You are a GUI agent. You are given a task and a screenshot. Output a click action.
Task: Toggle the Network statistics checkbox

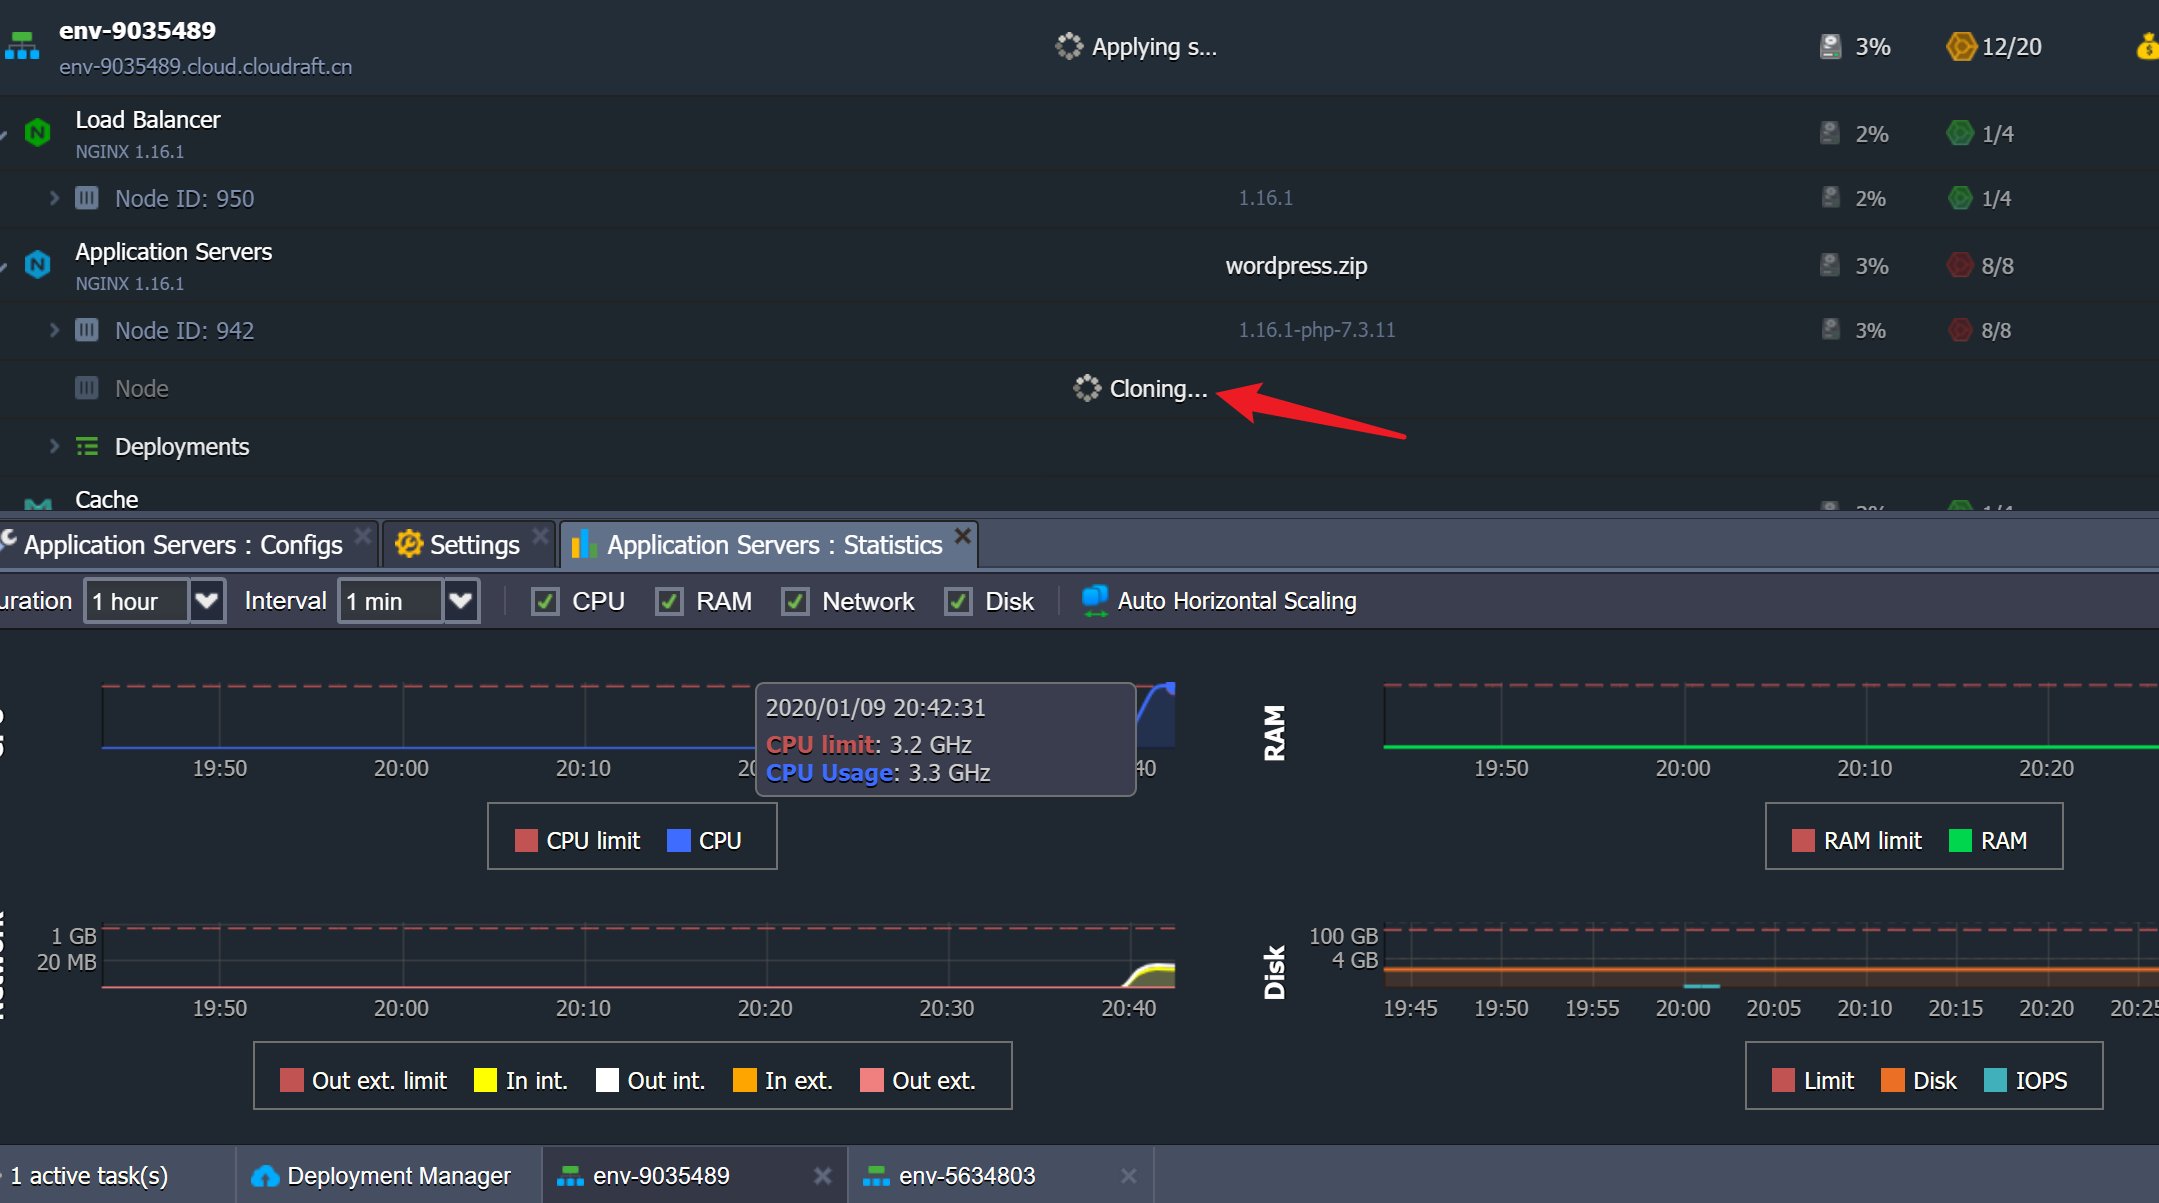coord(795,601)
